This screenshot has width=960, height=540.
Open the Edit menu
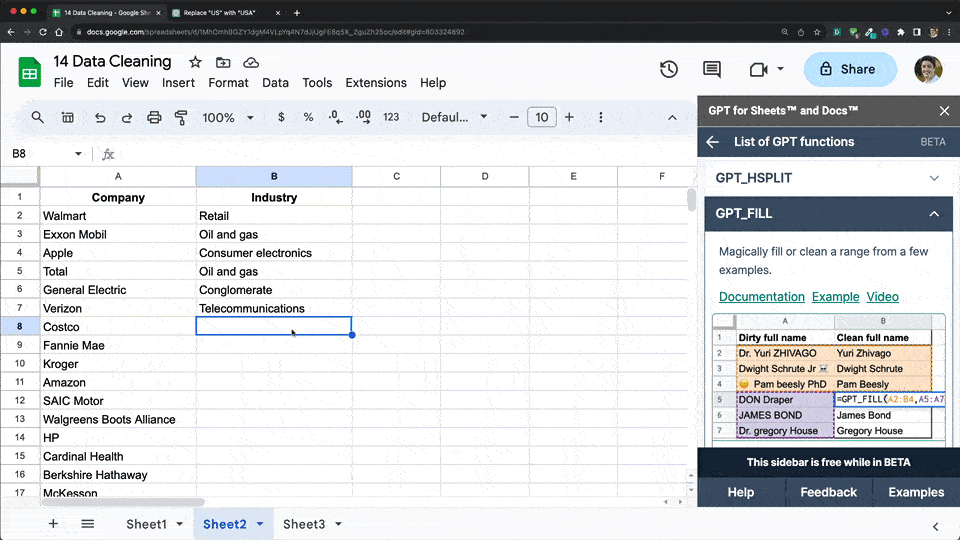97,83
